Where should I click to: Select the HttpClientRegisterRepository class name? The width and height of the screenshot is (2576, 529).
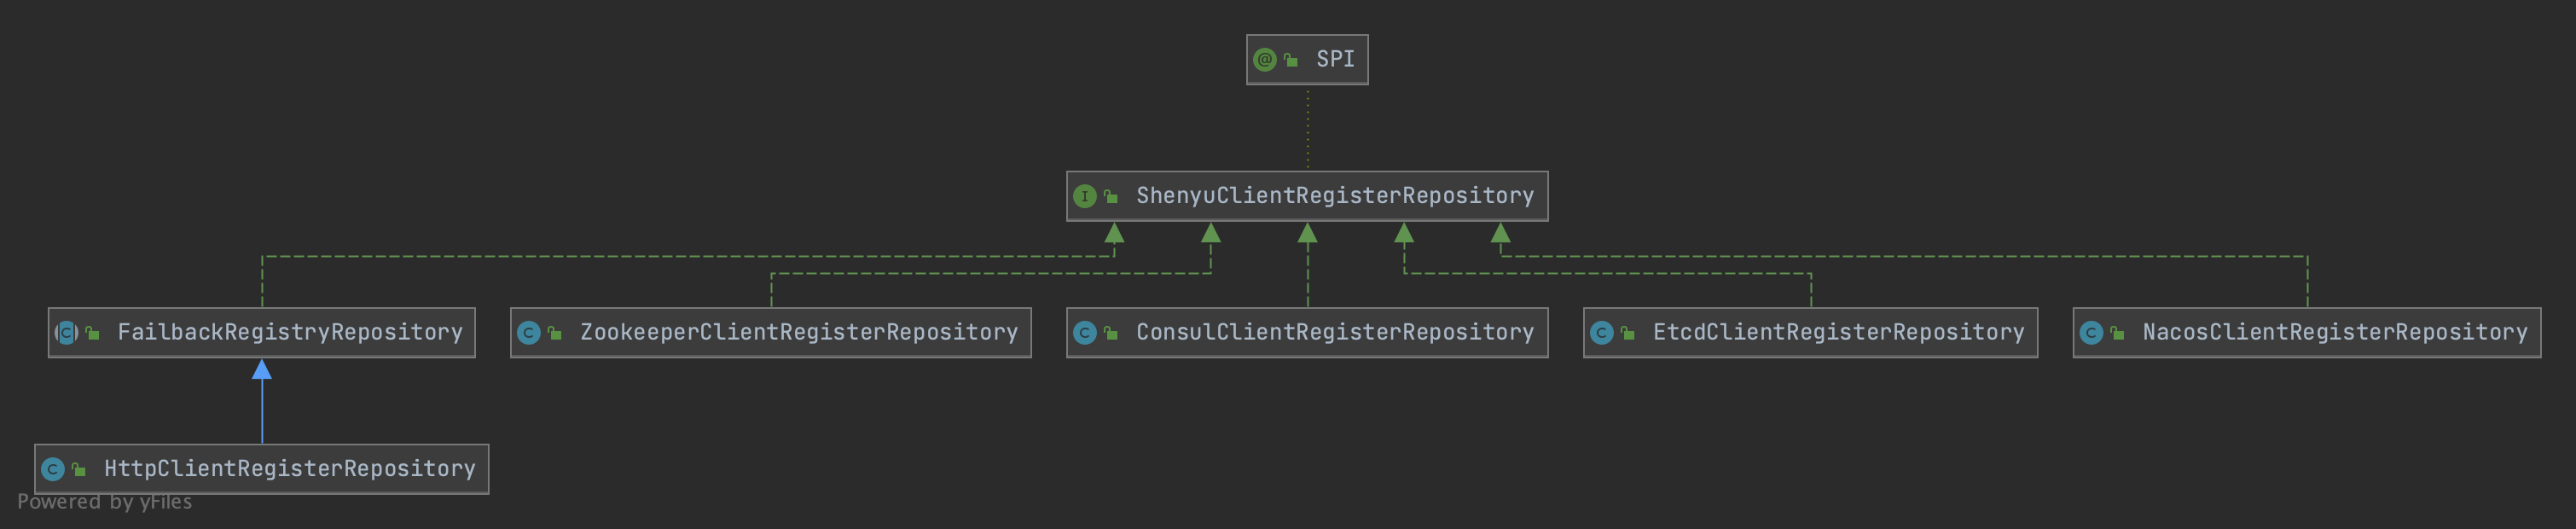[290, 469]
